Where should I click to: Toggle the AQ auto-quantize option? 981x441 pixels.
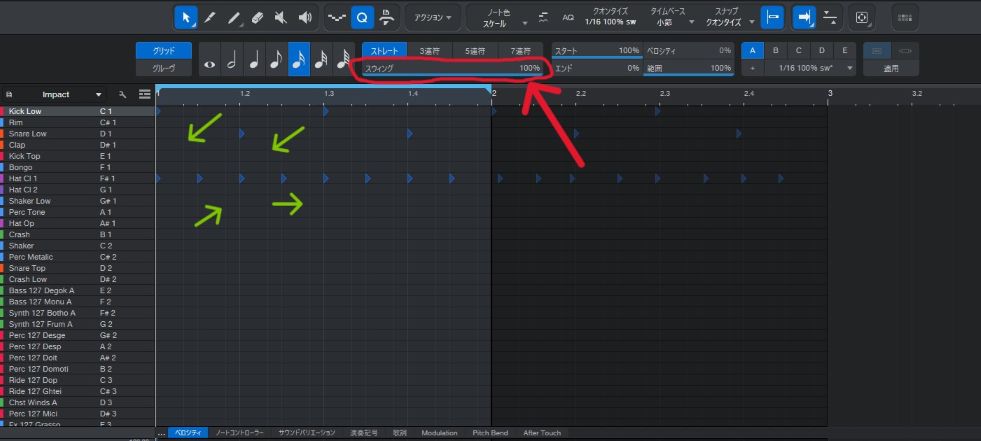pos(568,17)
